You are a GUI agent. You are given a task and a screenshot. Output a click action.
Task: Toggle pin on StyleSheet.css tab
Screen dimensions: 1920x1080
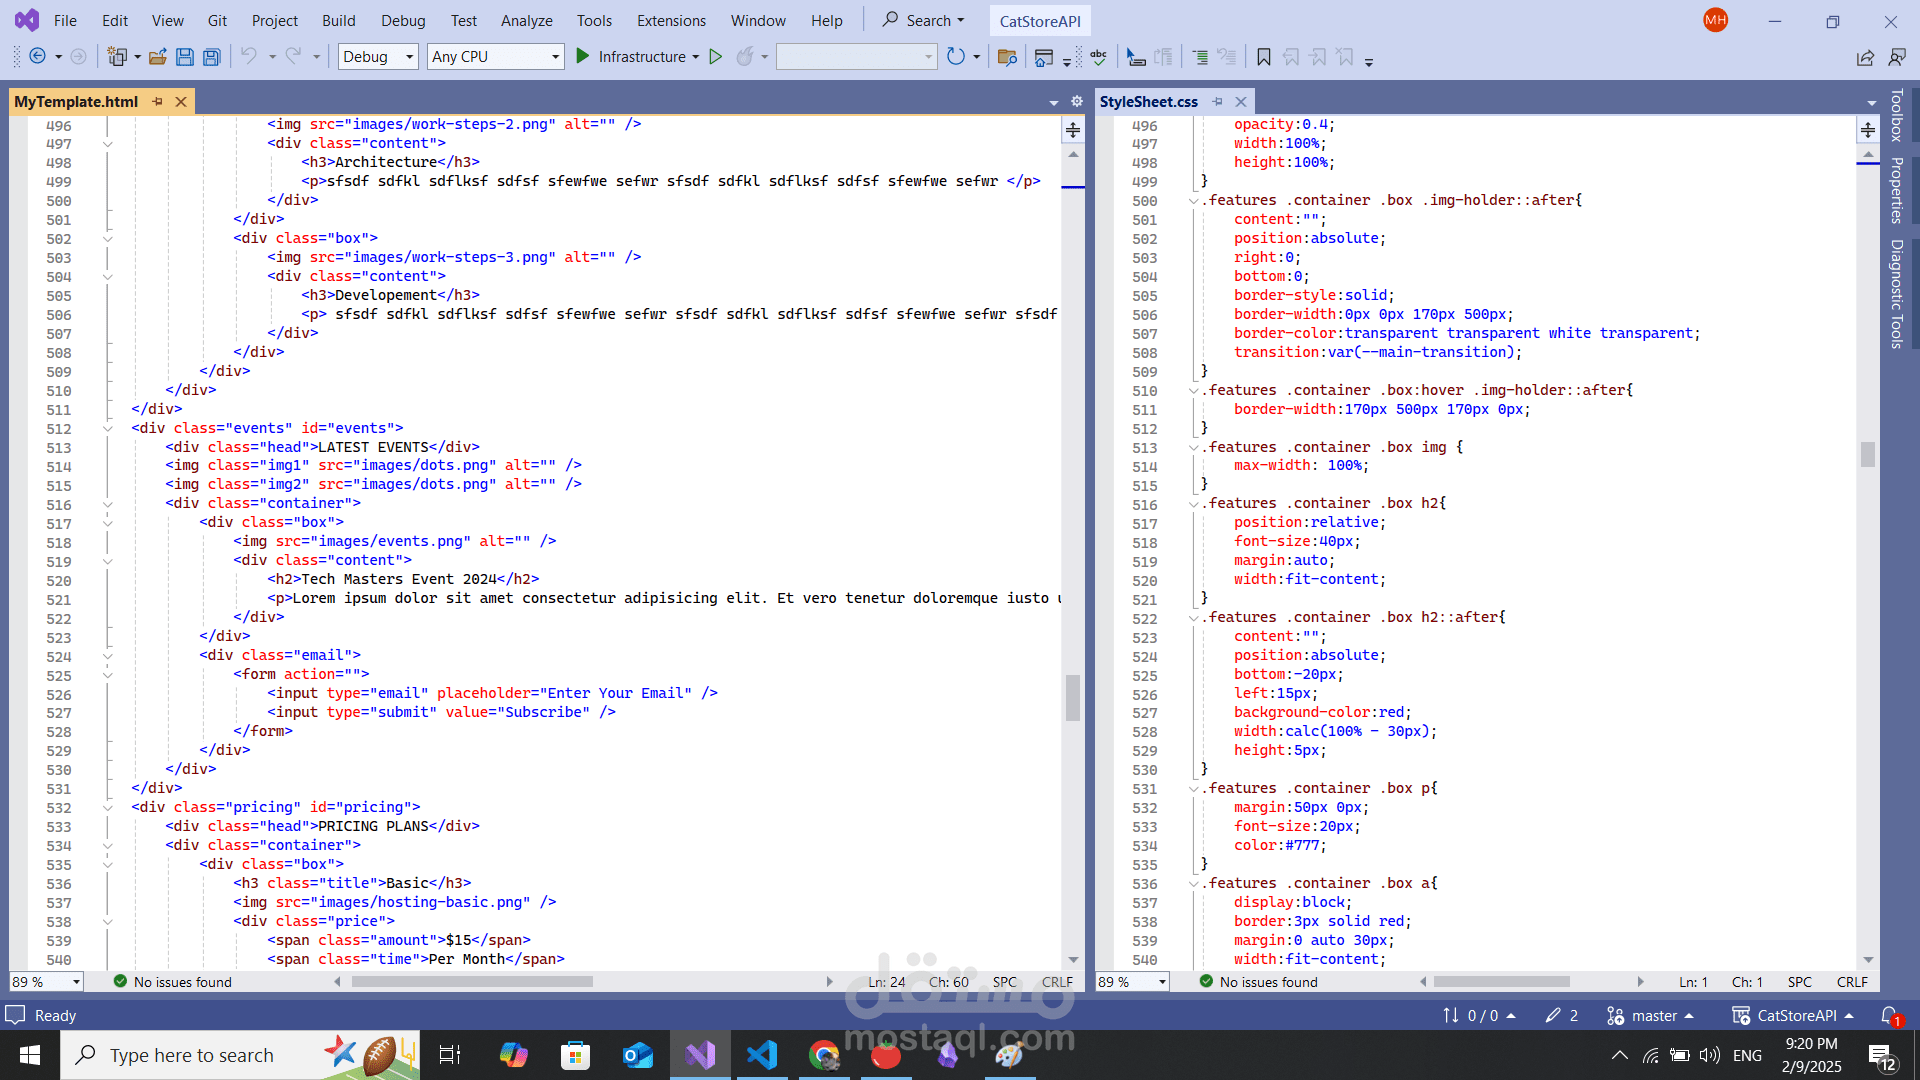[1217, 102]
